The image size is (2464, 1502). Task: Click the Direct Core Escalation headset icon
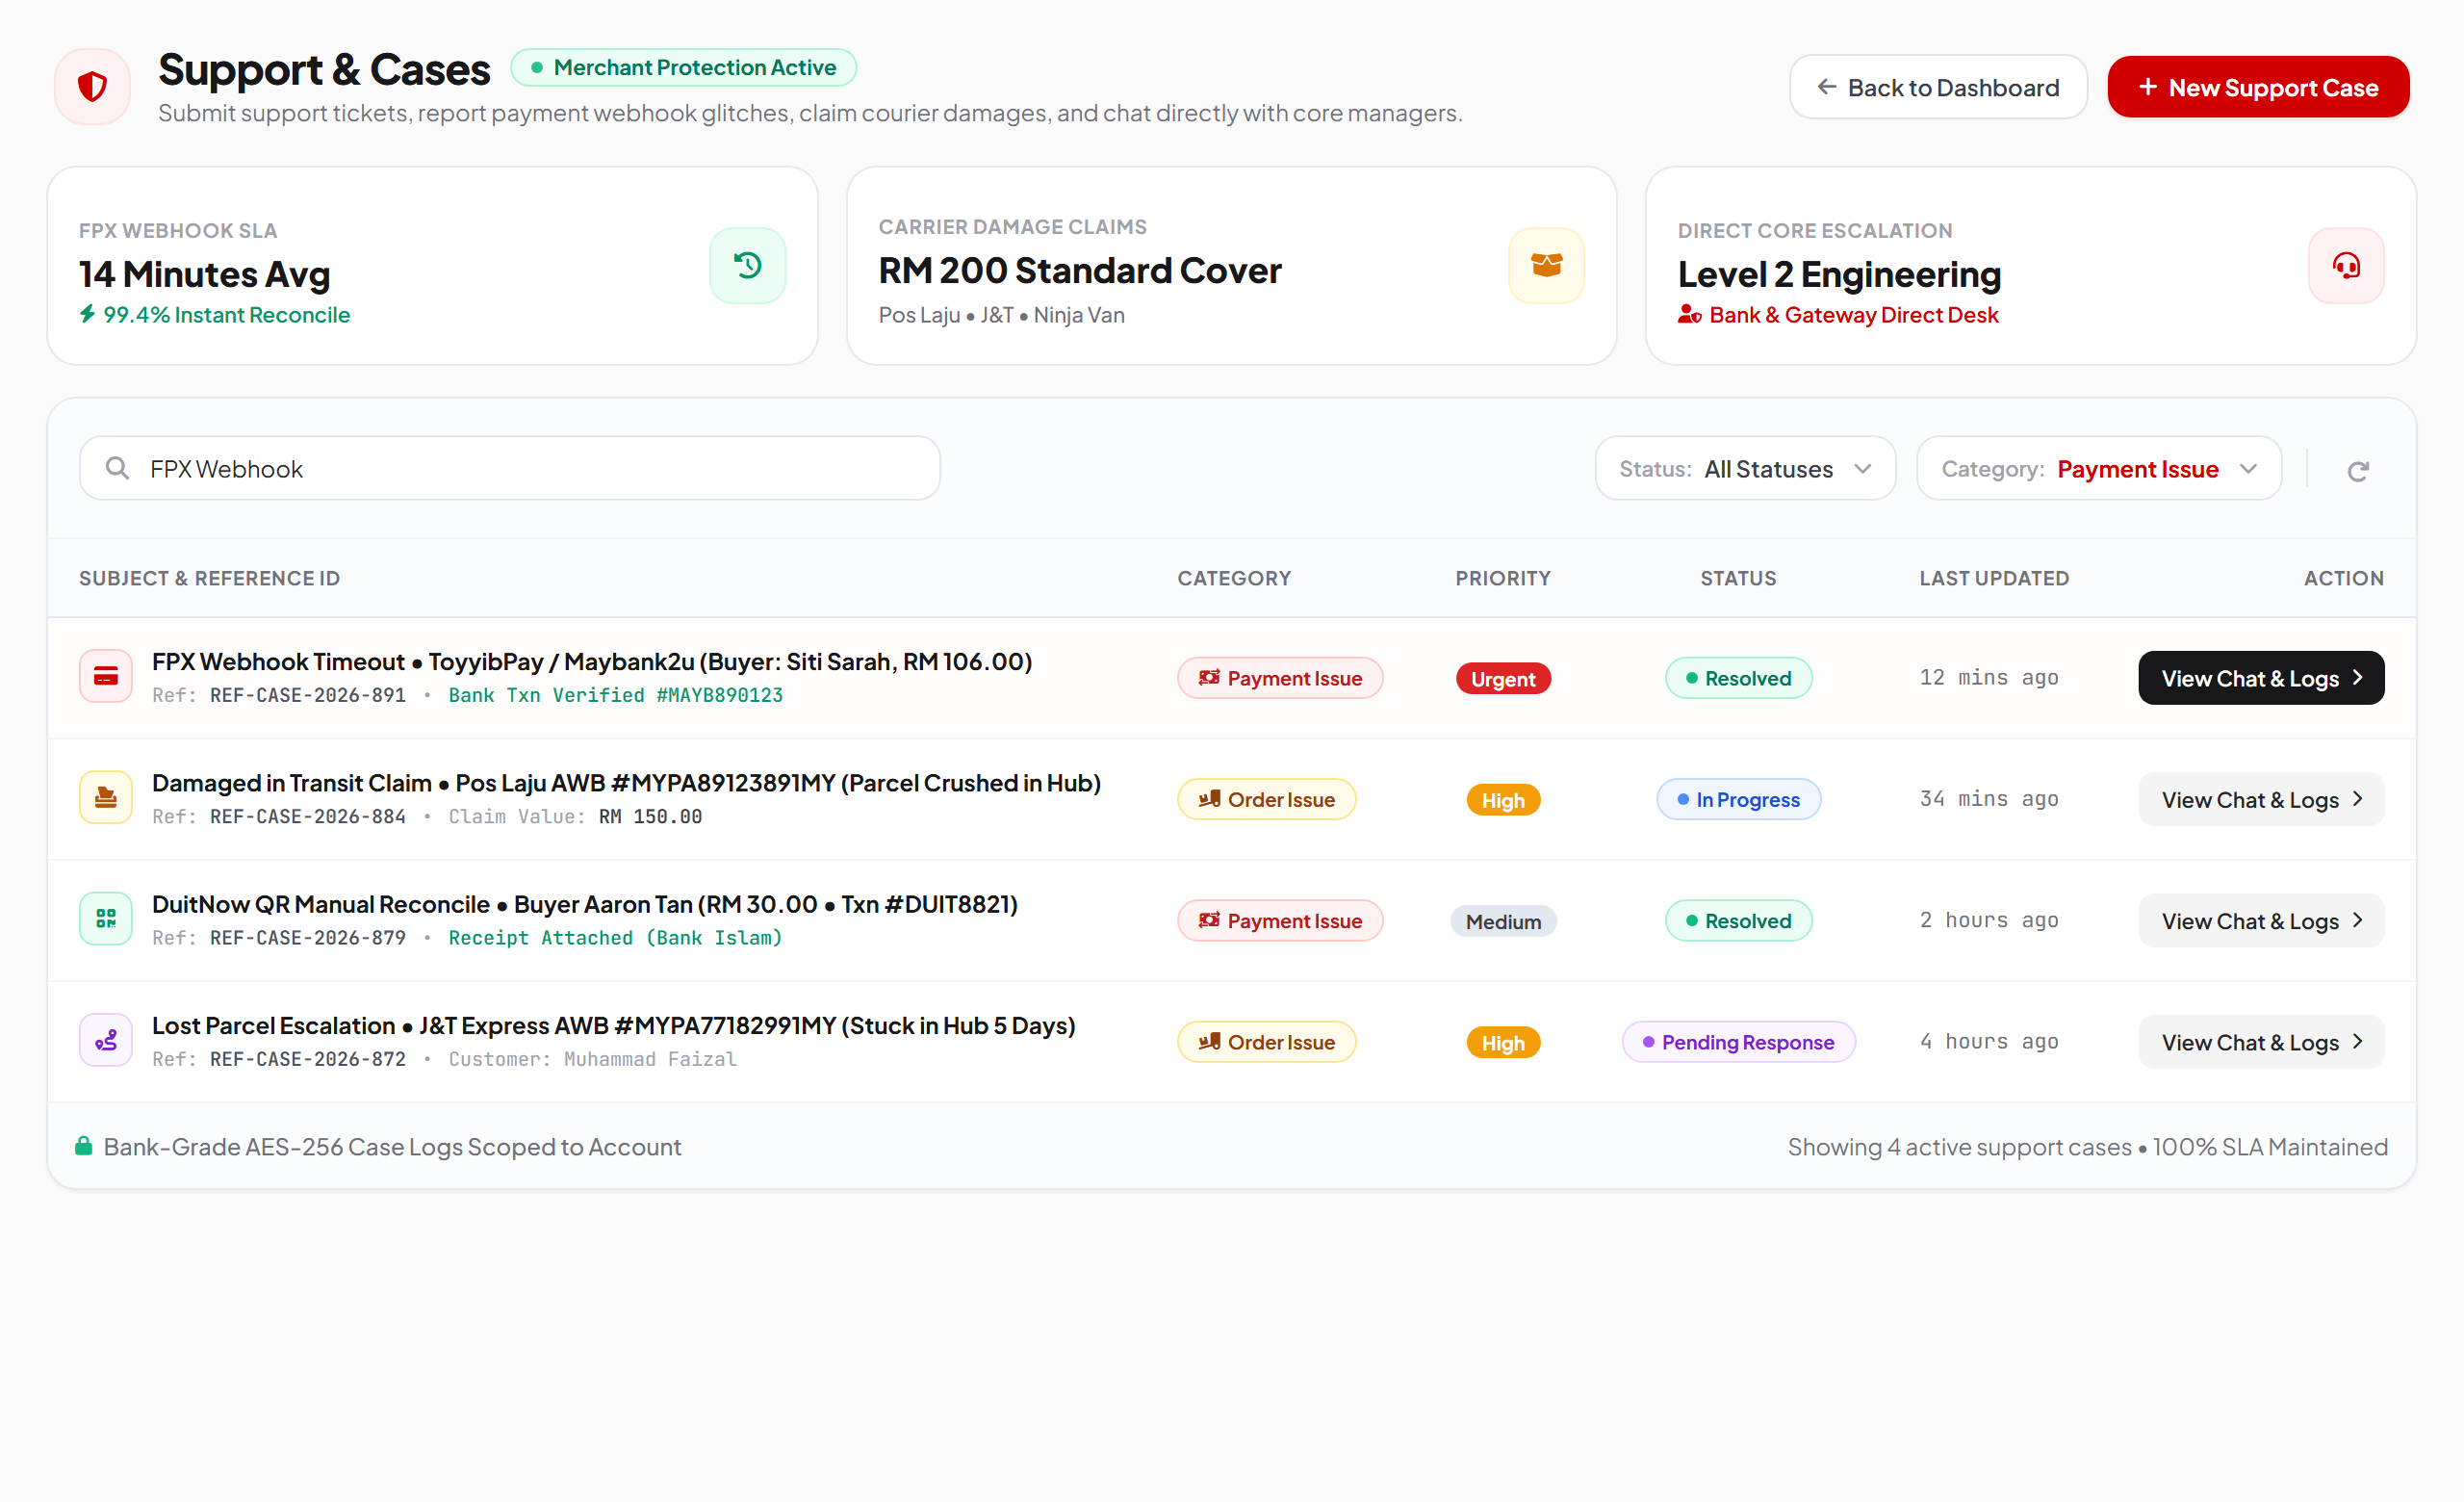2345,265
